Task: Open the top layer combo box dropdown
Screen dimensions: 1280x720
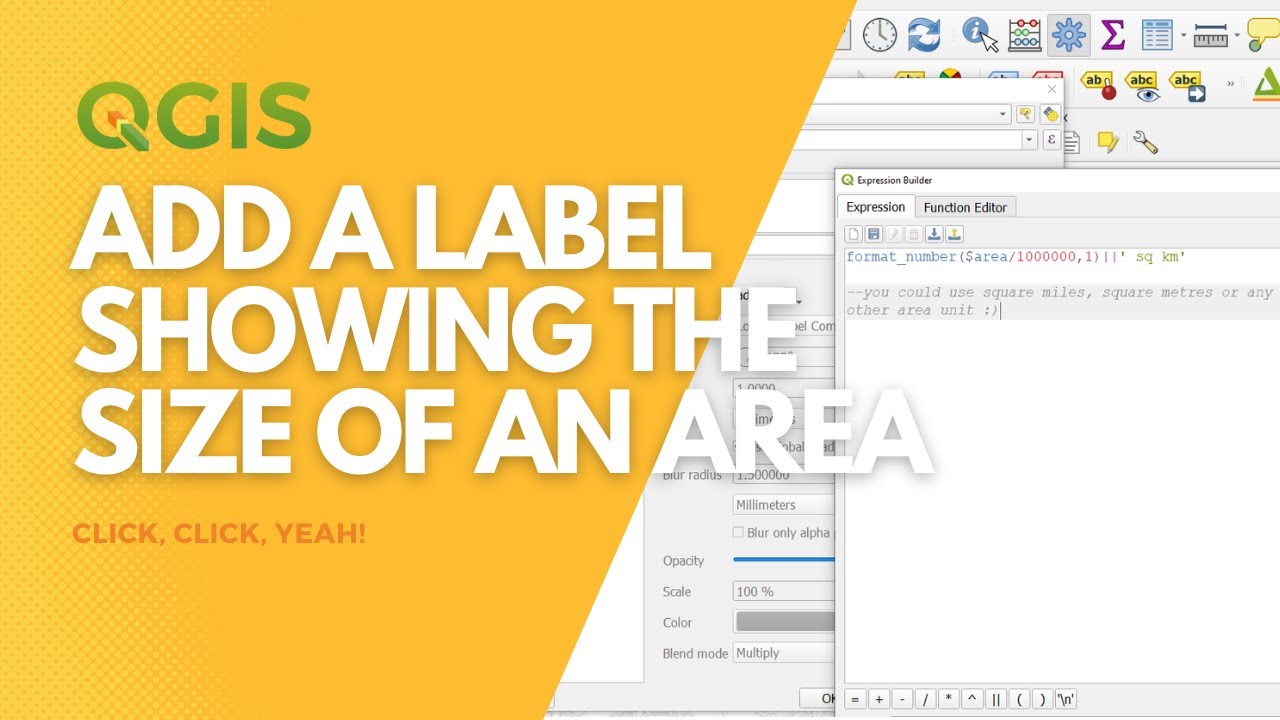Action: click(x=1004, y=115)
